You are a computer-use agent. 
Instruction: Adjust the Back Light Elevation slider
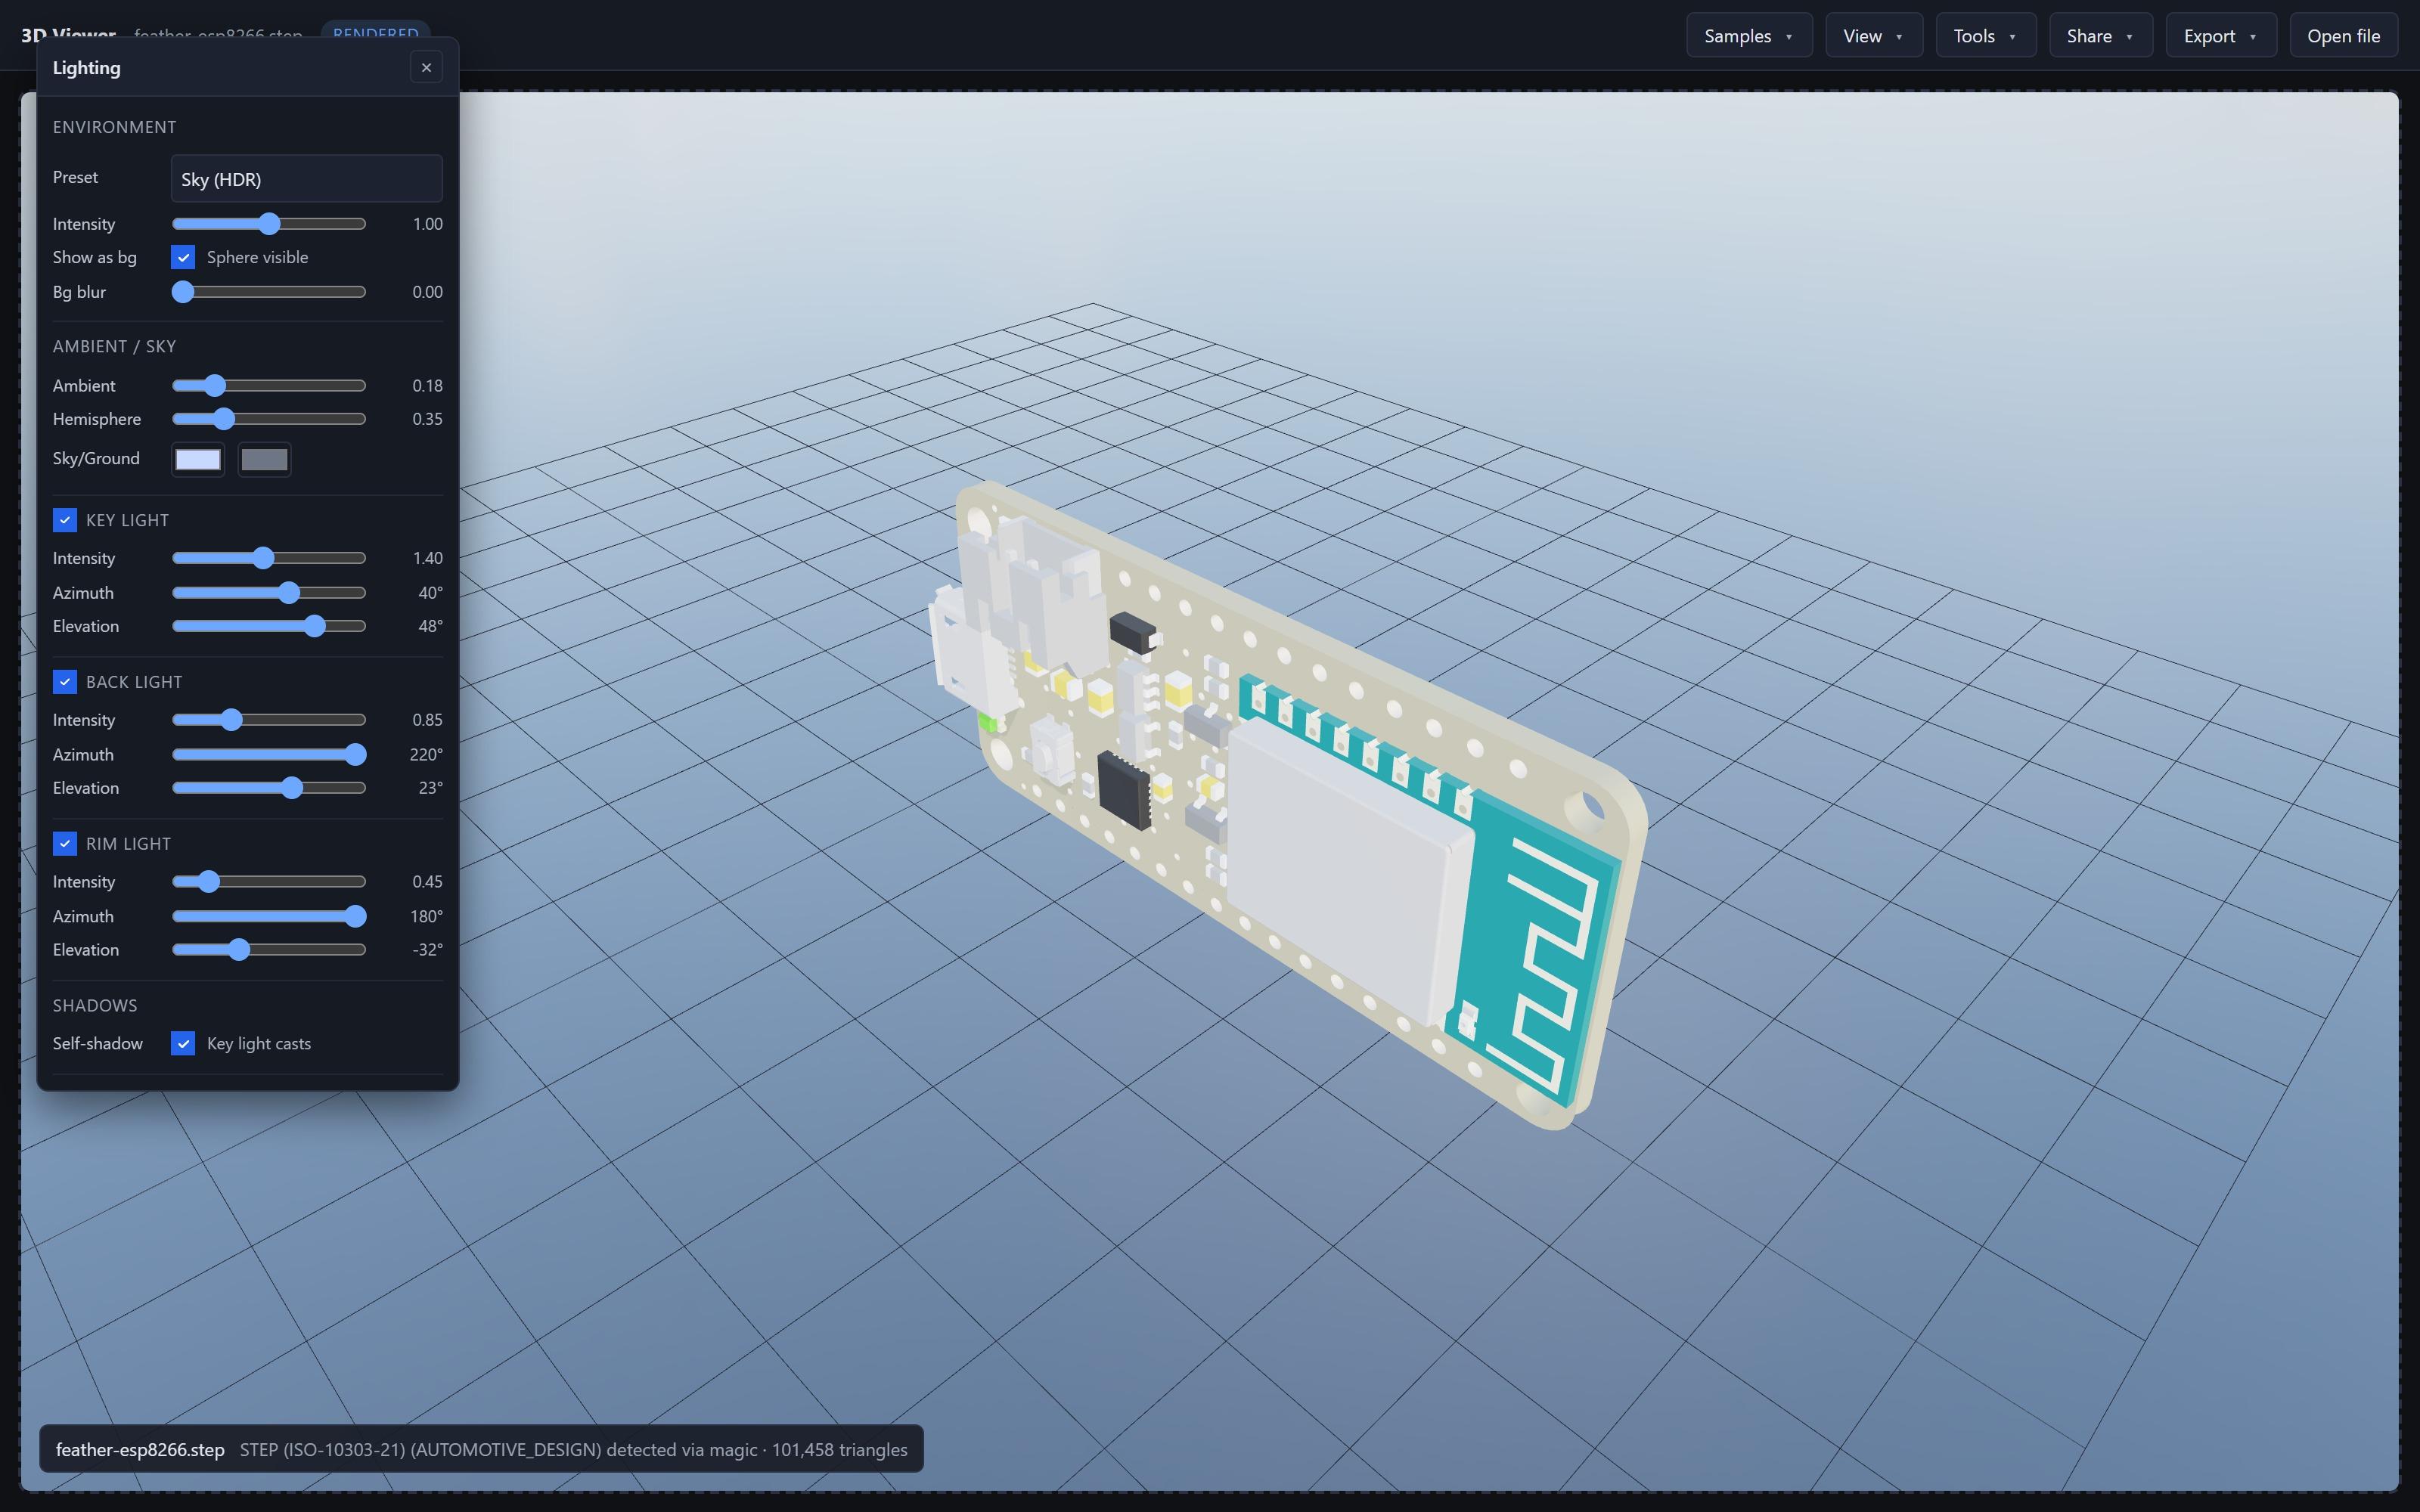point(269,788)
